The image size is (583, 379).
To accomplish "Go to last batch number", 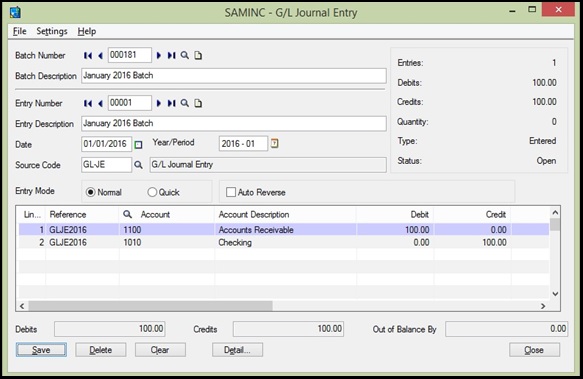I will [x=171, y=55].
